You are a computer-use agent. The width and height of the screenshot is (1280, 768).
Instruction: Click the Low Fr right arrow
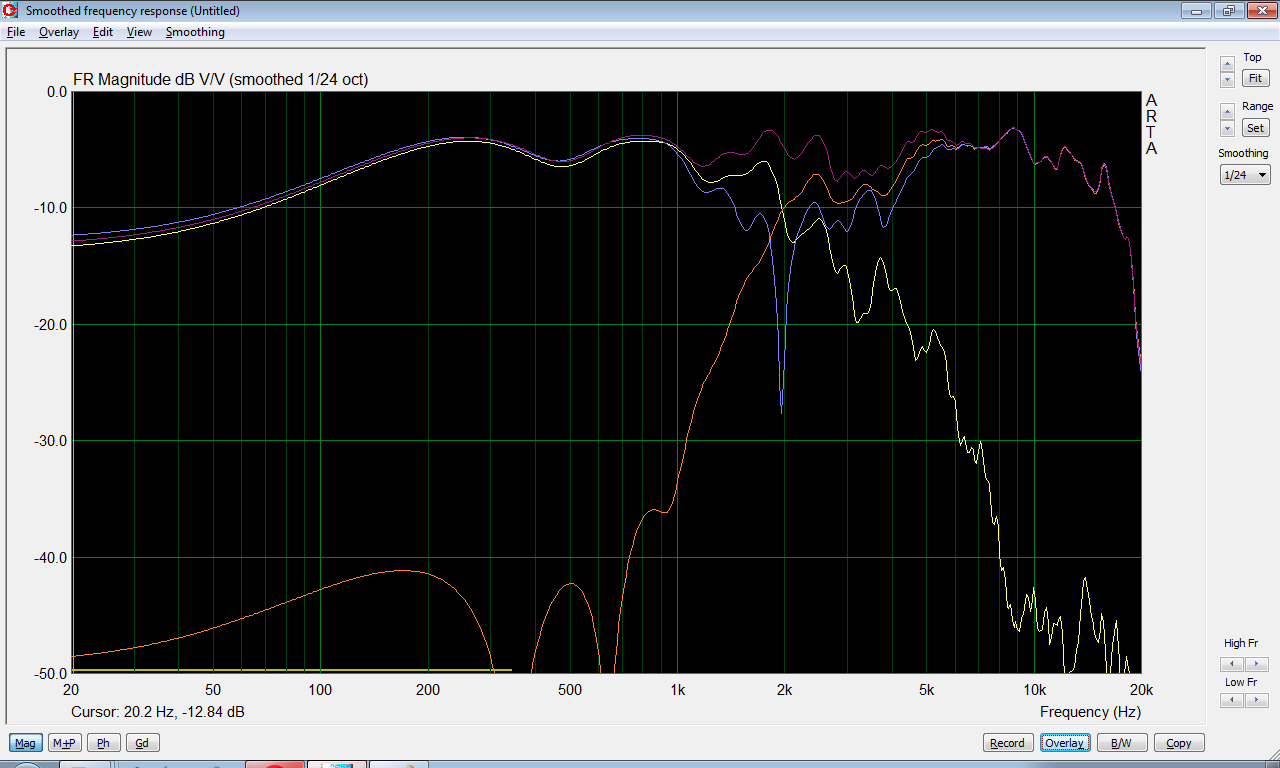[1257, 701]
